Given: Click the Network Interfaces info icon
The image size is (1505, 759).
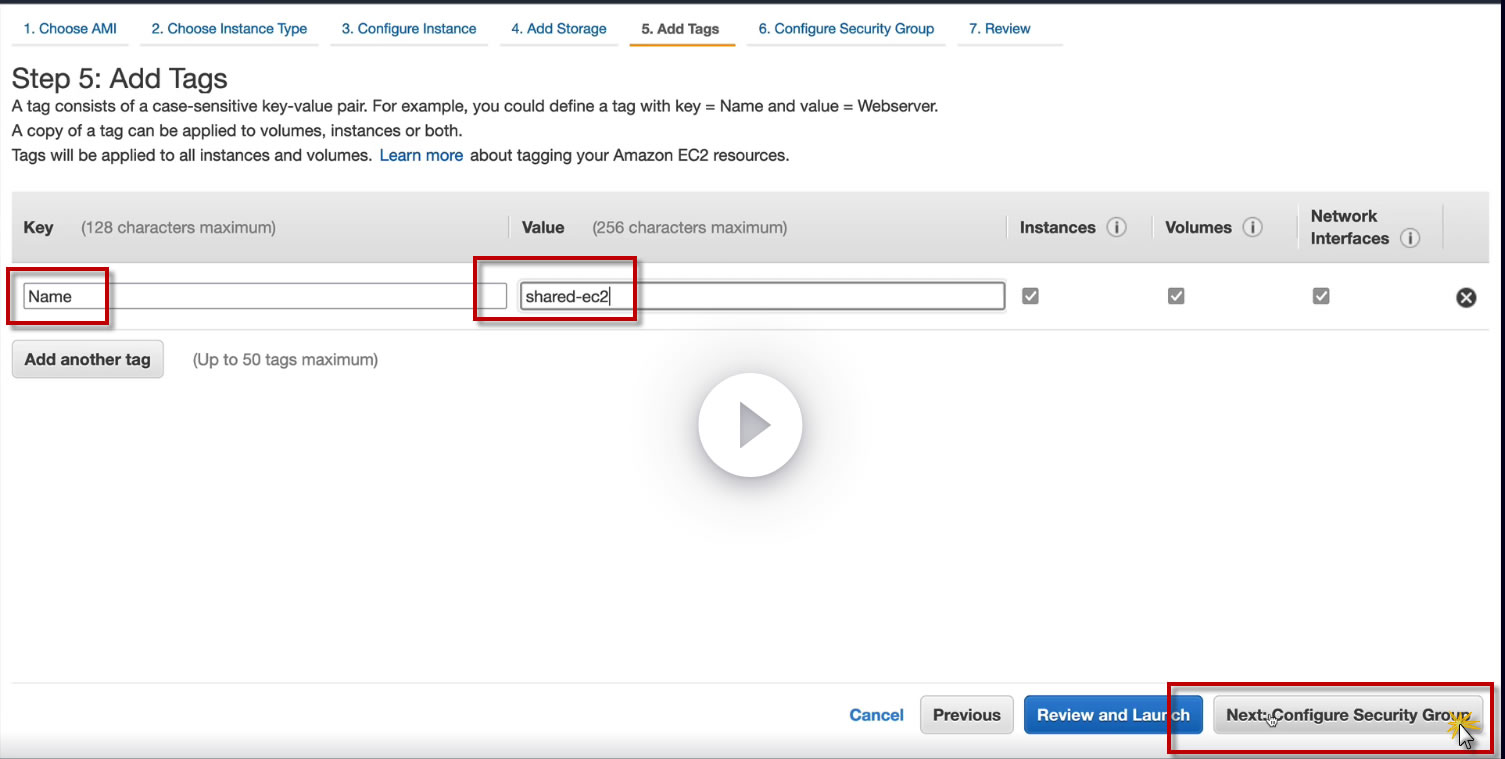Looking at the screenshot, I should [x=1410, y=239].
